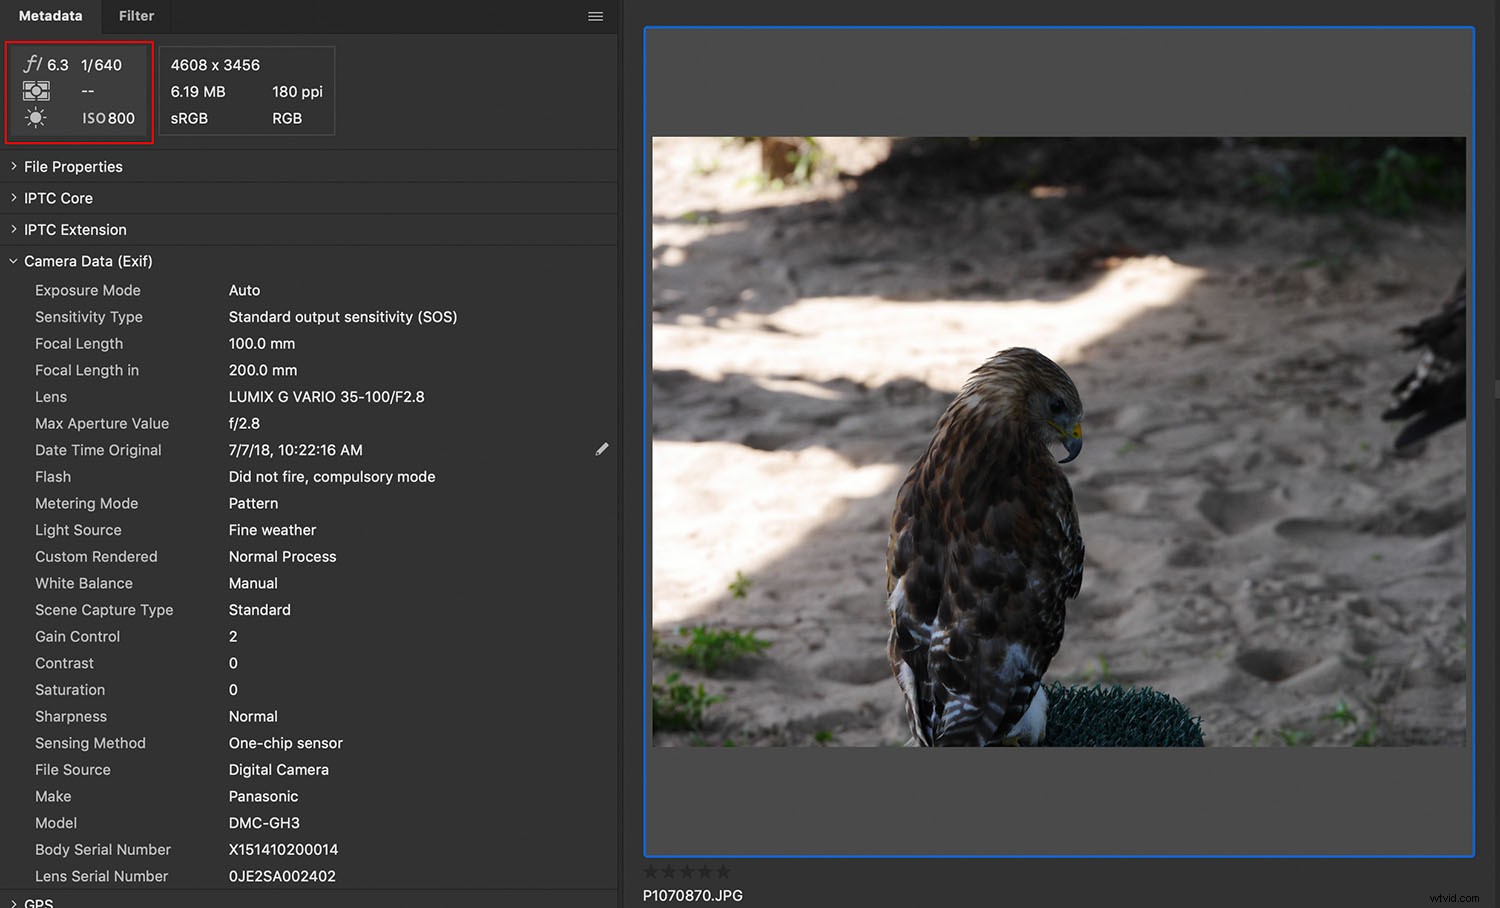Set a three-star rating on P1070870.JPG
Screen dimensions: 1500x908
pyautogui.click(x=687, y=872)
